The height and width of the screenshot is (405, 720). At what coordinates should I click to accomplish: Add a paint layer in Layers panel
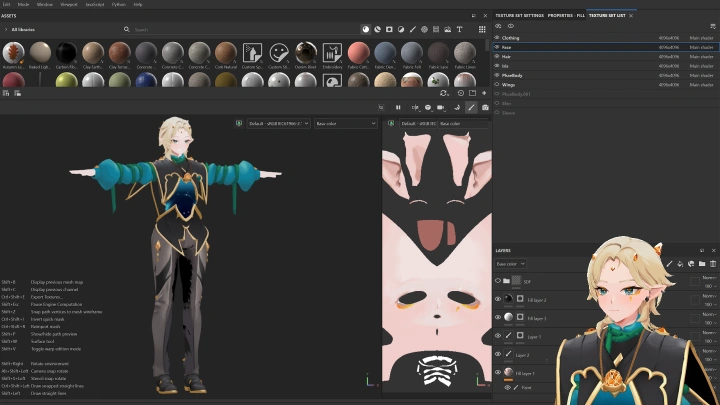[669, 264]
